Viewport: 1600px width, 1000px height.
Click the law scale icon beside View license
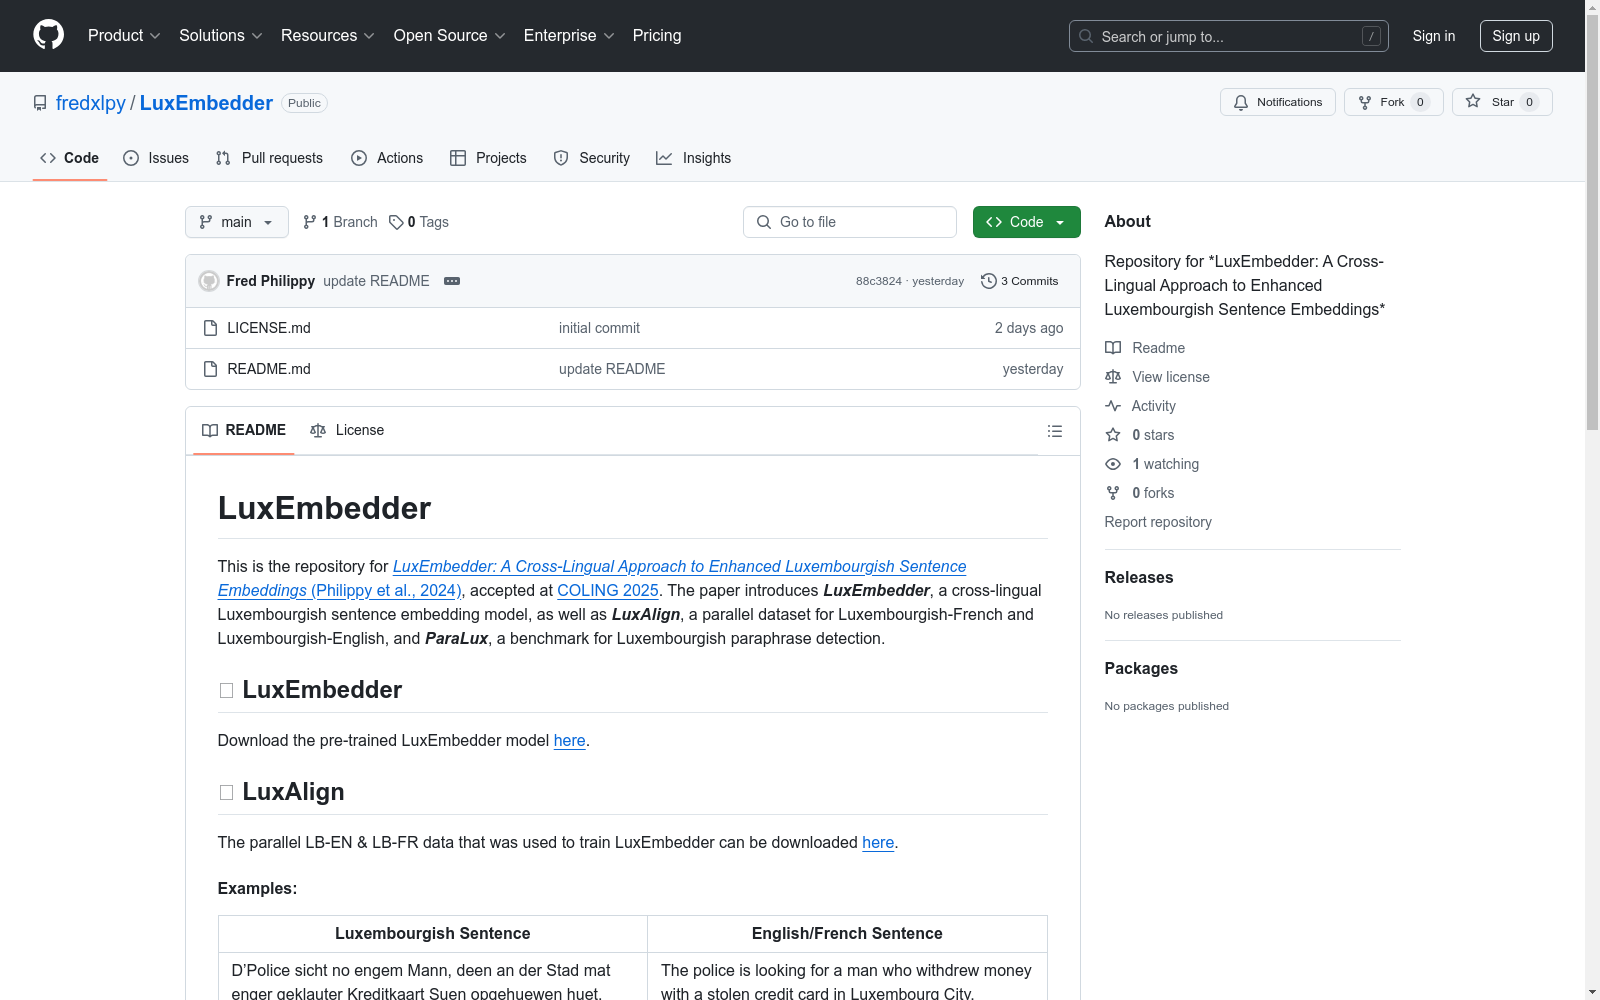tap(1113, 377)
